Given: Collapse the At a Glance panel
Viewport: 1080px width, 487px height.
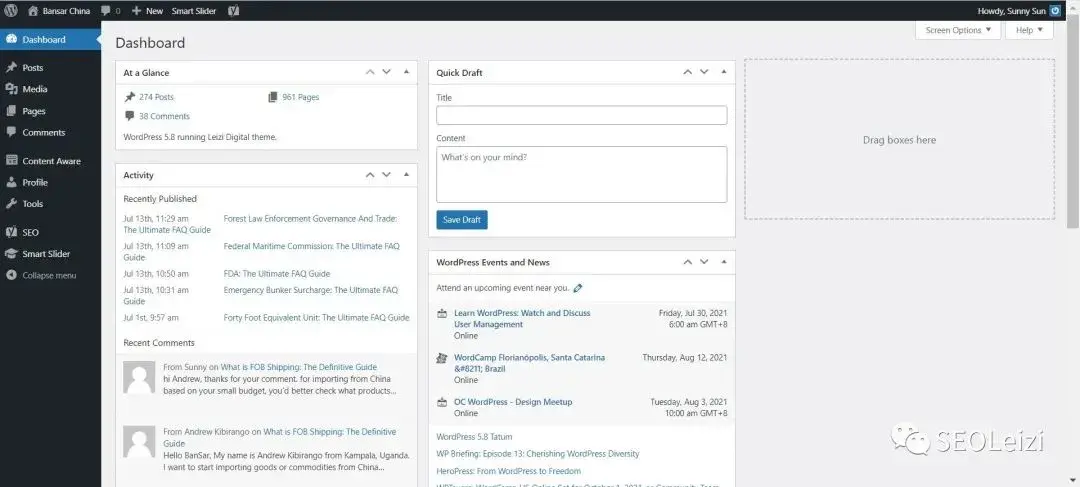Looking at the screenshot, I should (x=406, y=72).
